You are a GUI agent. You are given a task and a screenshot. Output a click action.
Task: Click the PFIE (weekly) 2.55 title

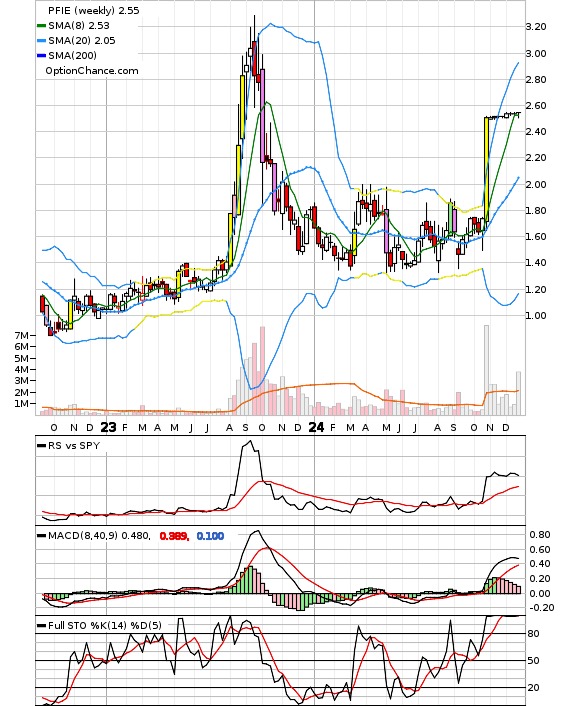coord(94,11)
